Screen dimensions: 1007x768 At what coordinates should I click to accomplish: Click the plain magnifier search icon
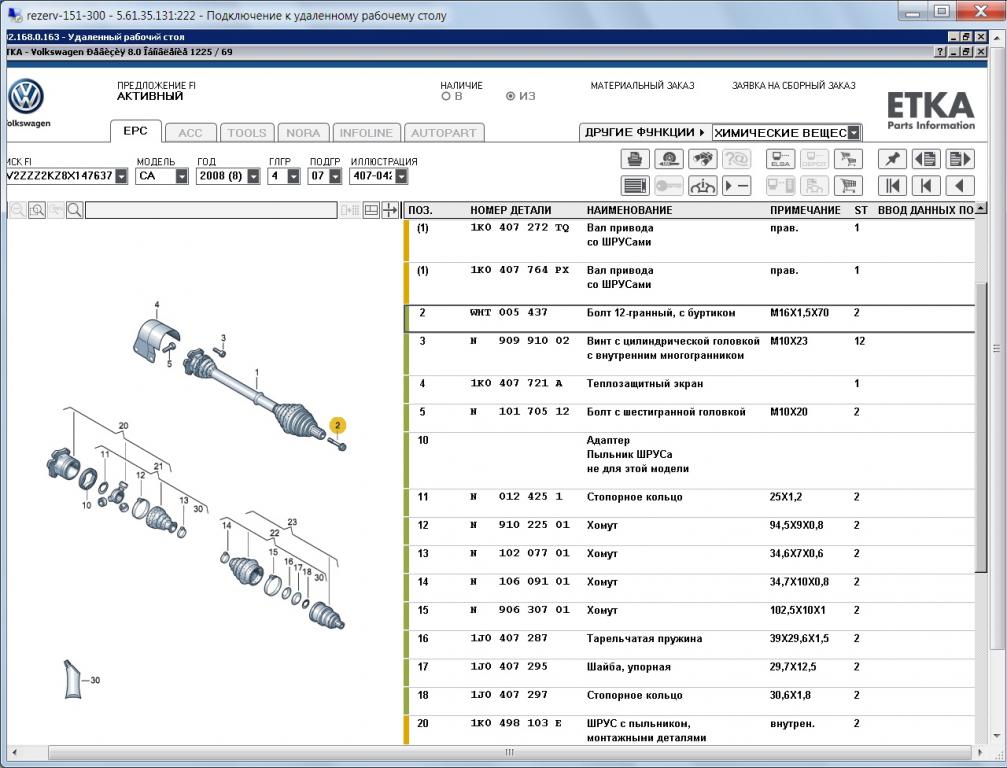(74, 210)
